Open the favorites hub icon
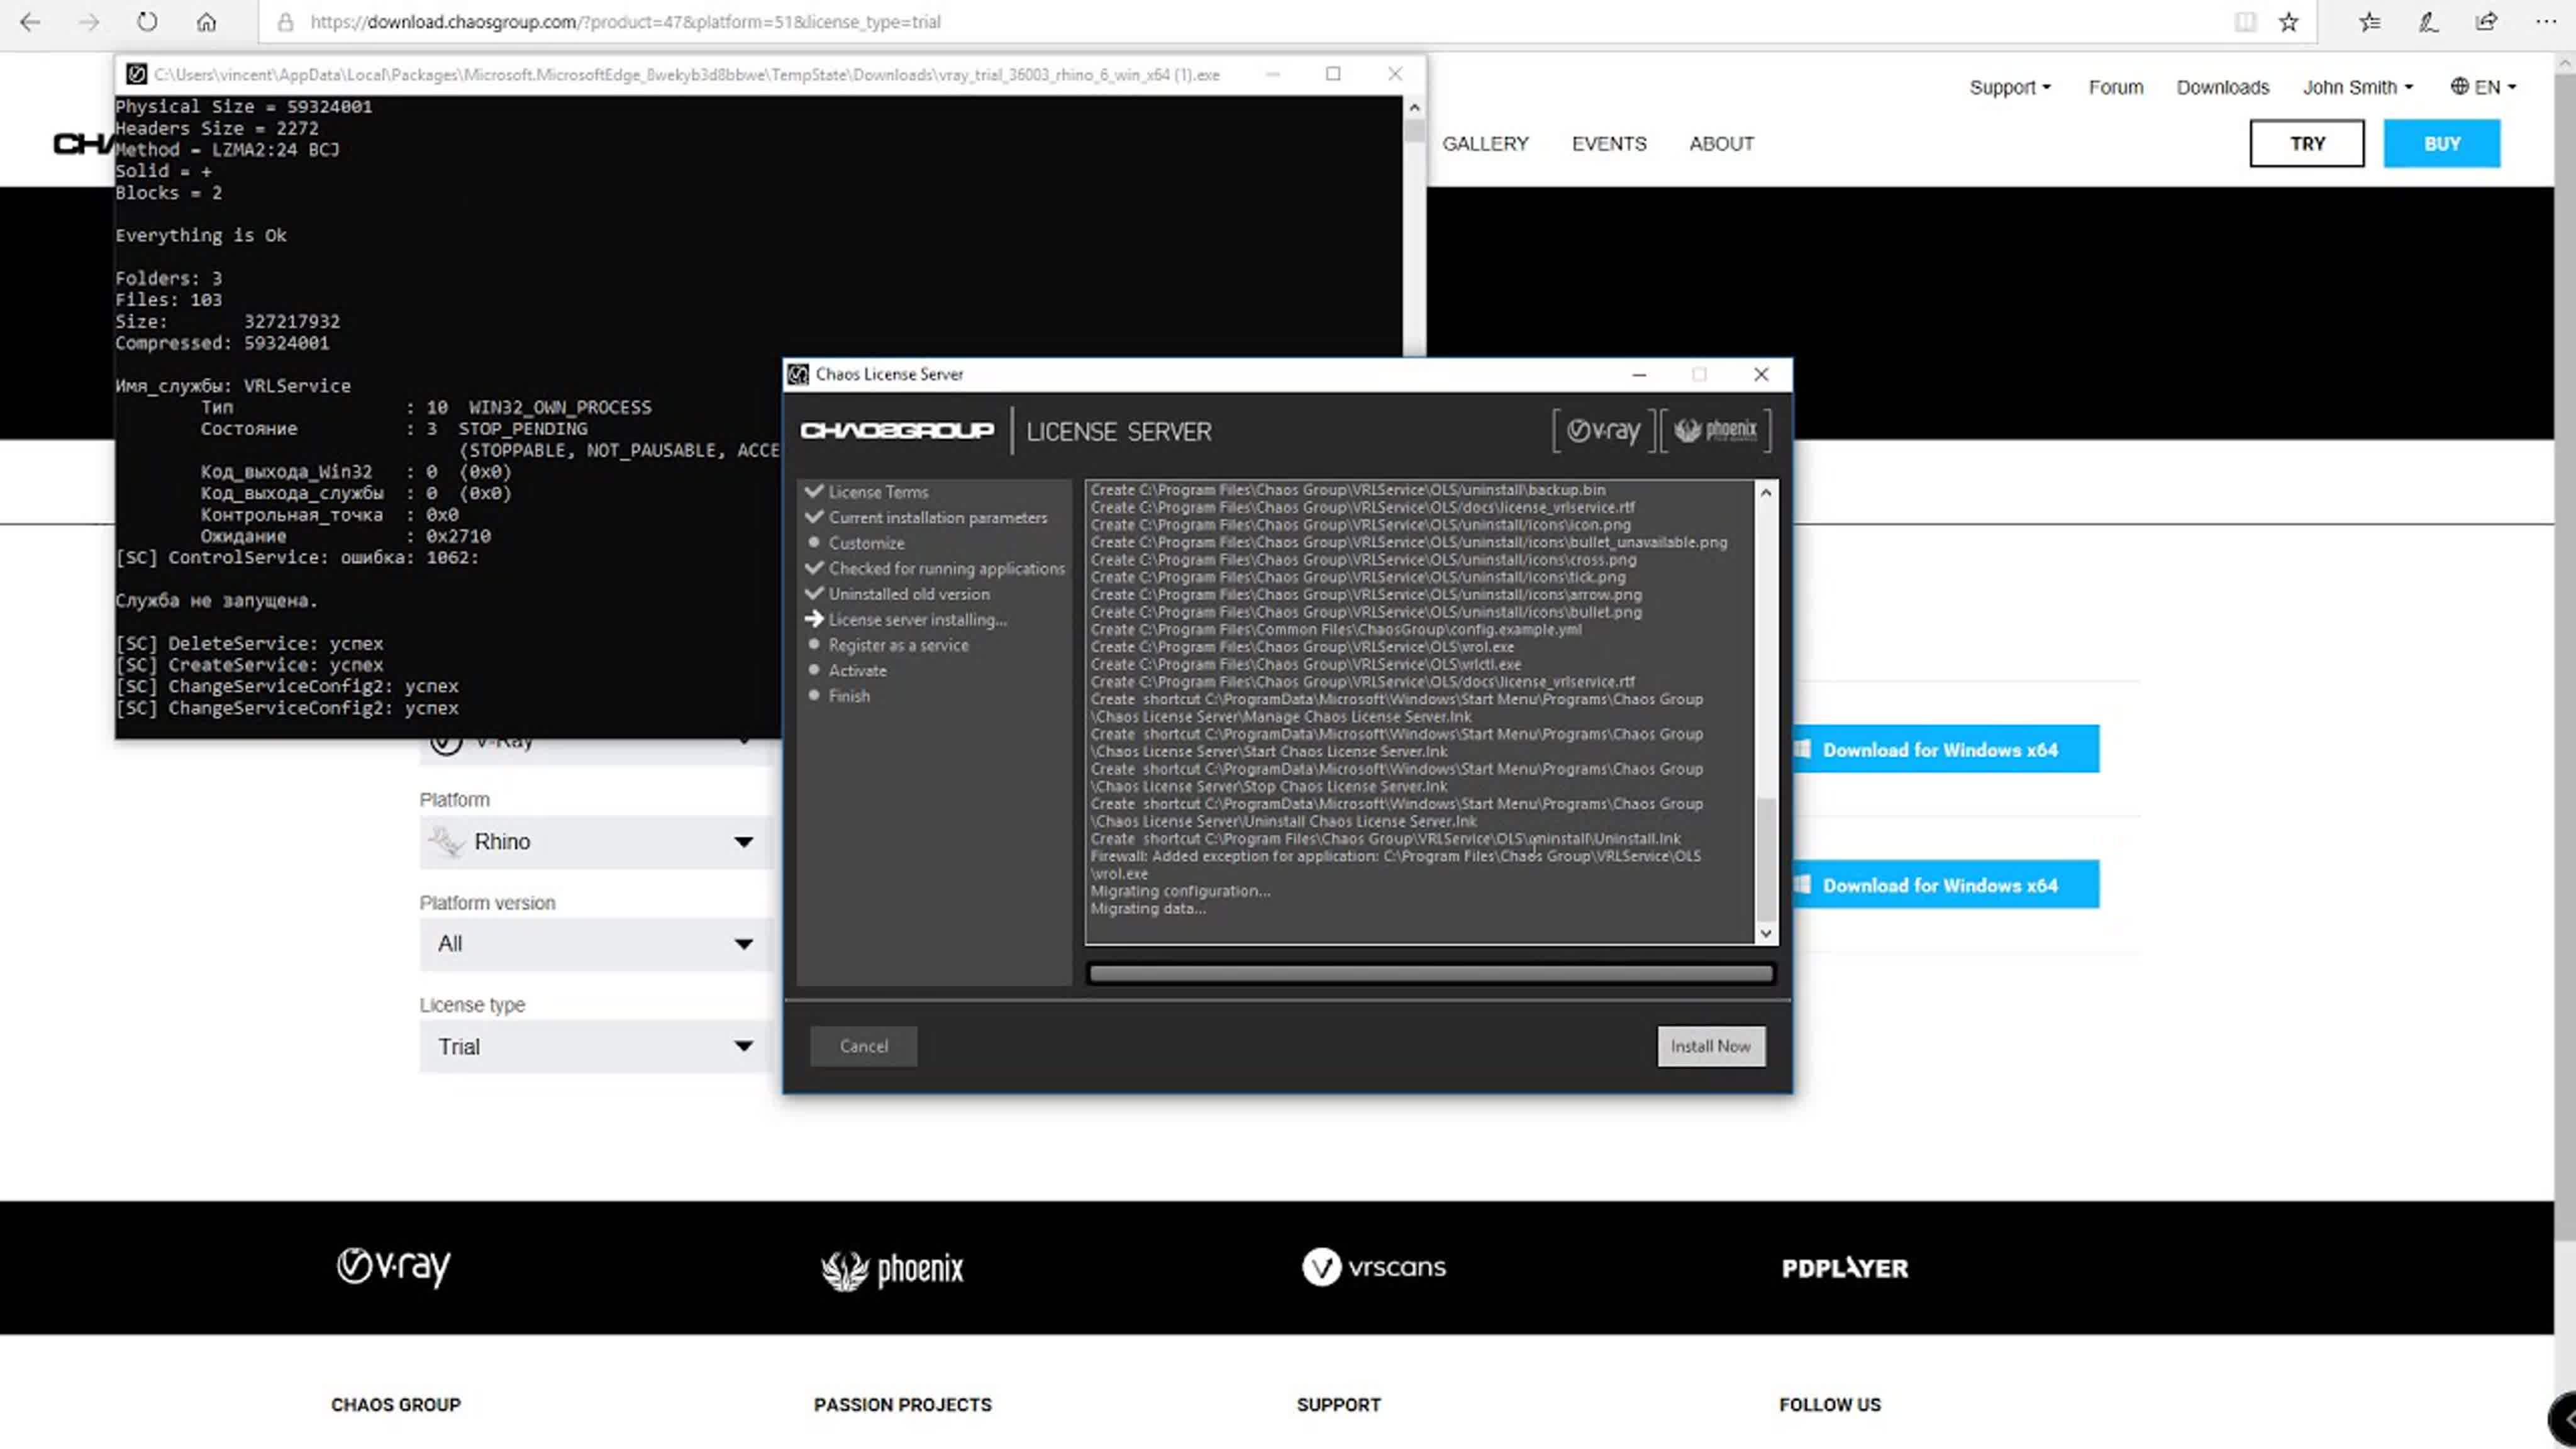This screenshot has height=1449, width=2576. click(2369, 21)
